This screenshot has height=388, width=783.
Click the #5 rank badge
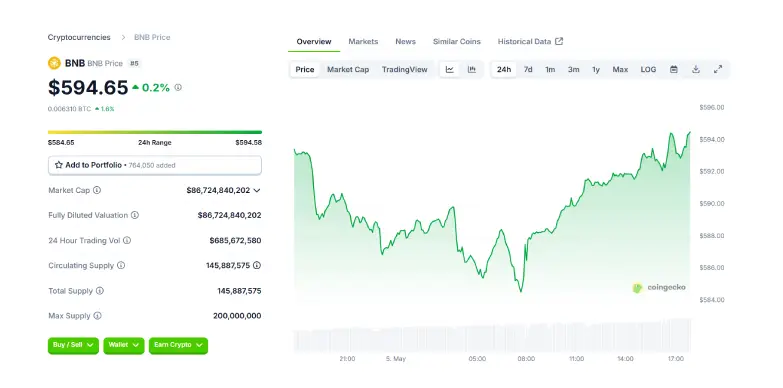134,63
